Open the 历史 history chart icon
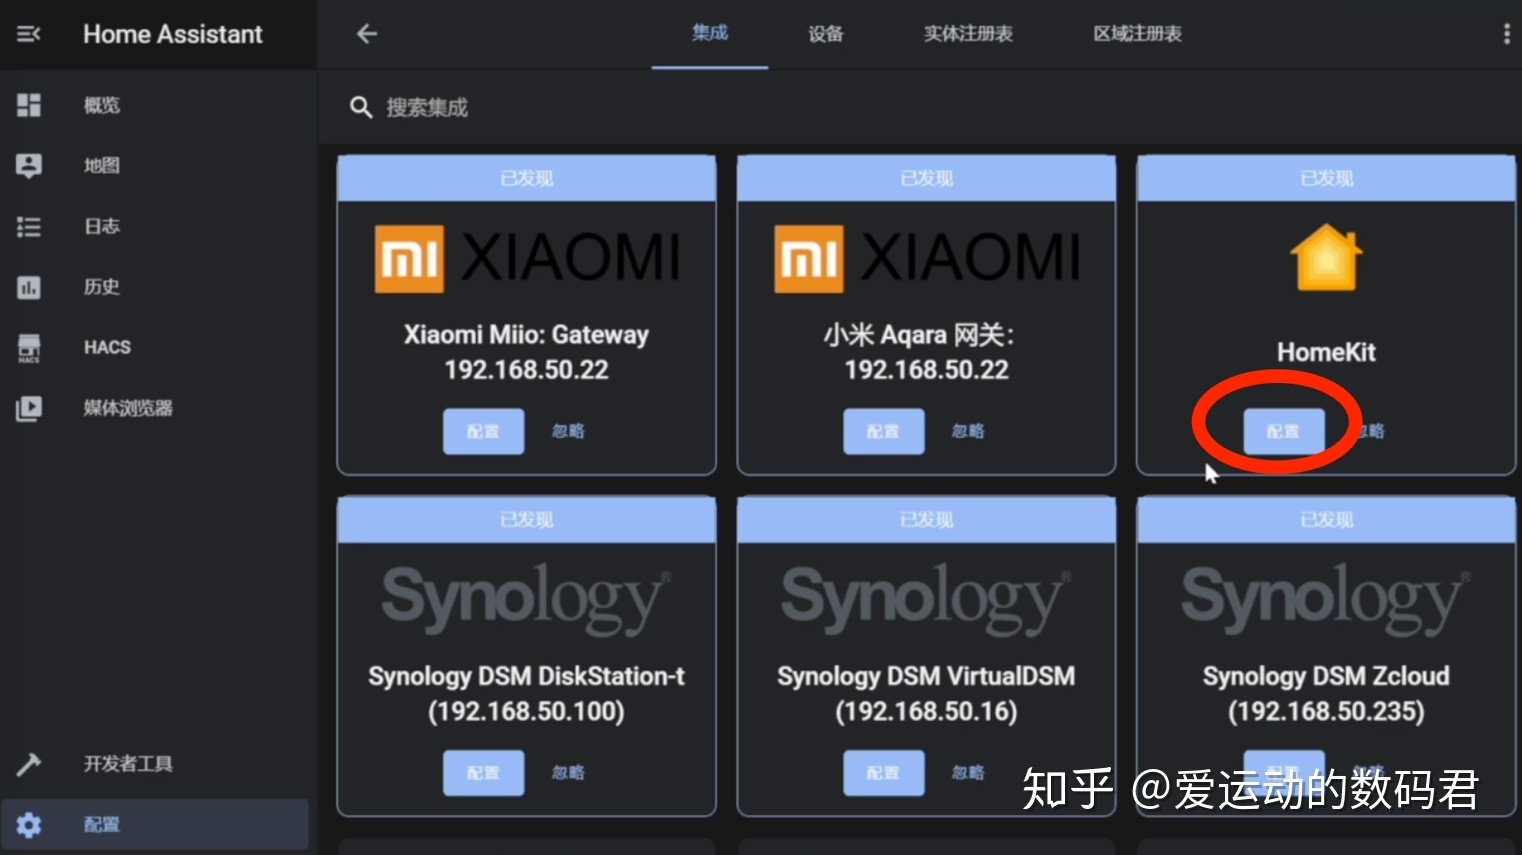The image size is (1522, 855). point(29,288)
